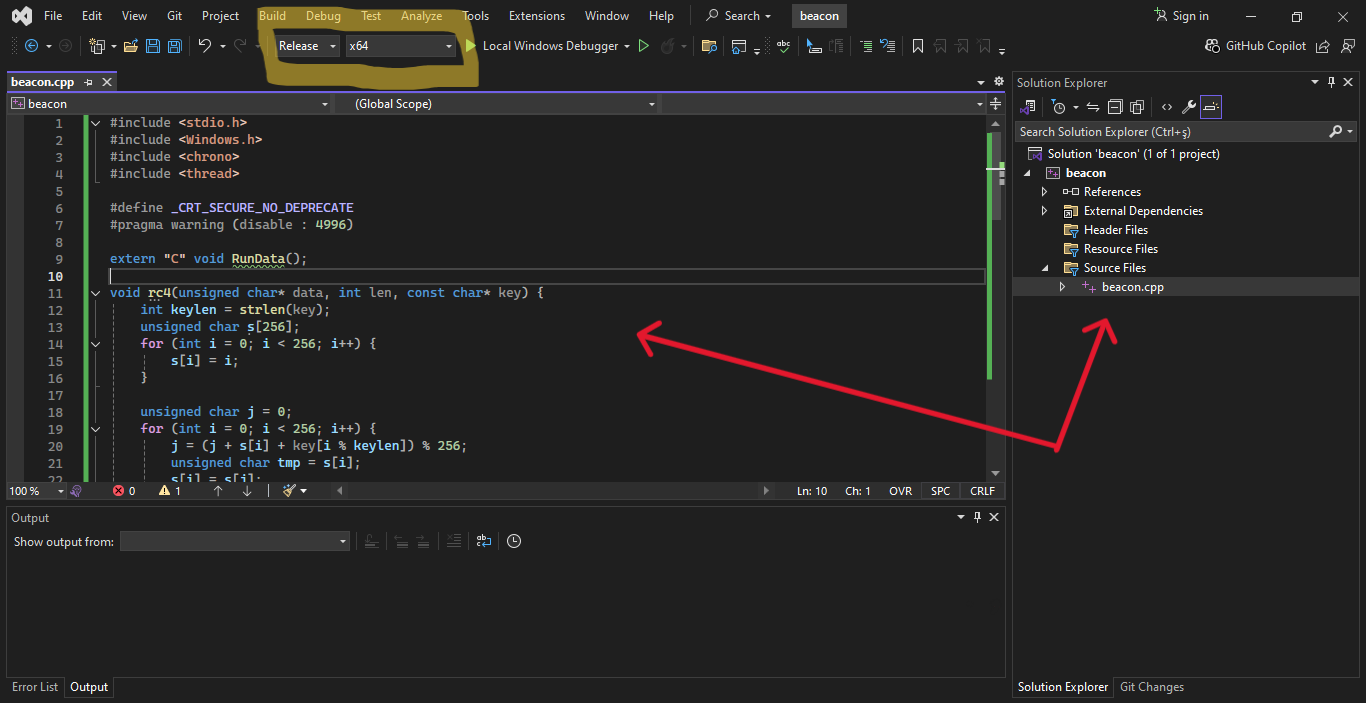The image size is (1366, 703).
Task: Click the Collapse All icon in Solution Explorer
Action: (1115, 107)
